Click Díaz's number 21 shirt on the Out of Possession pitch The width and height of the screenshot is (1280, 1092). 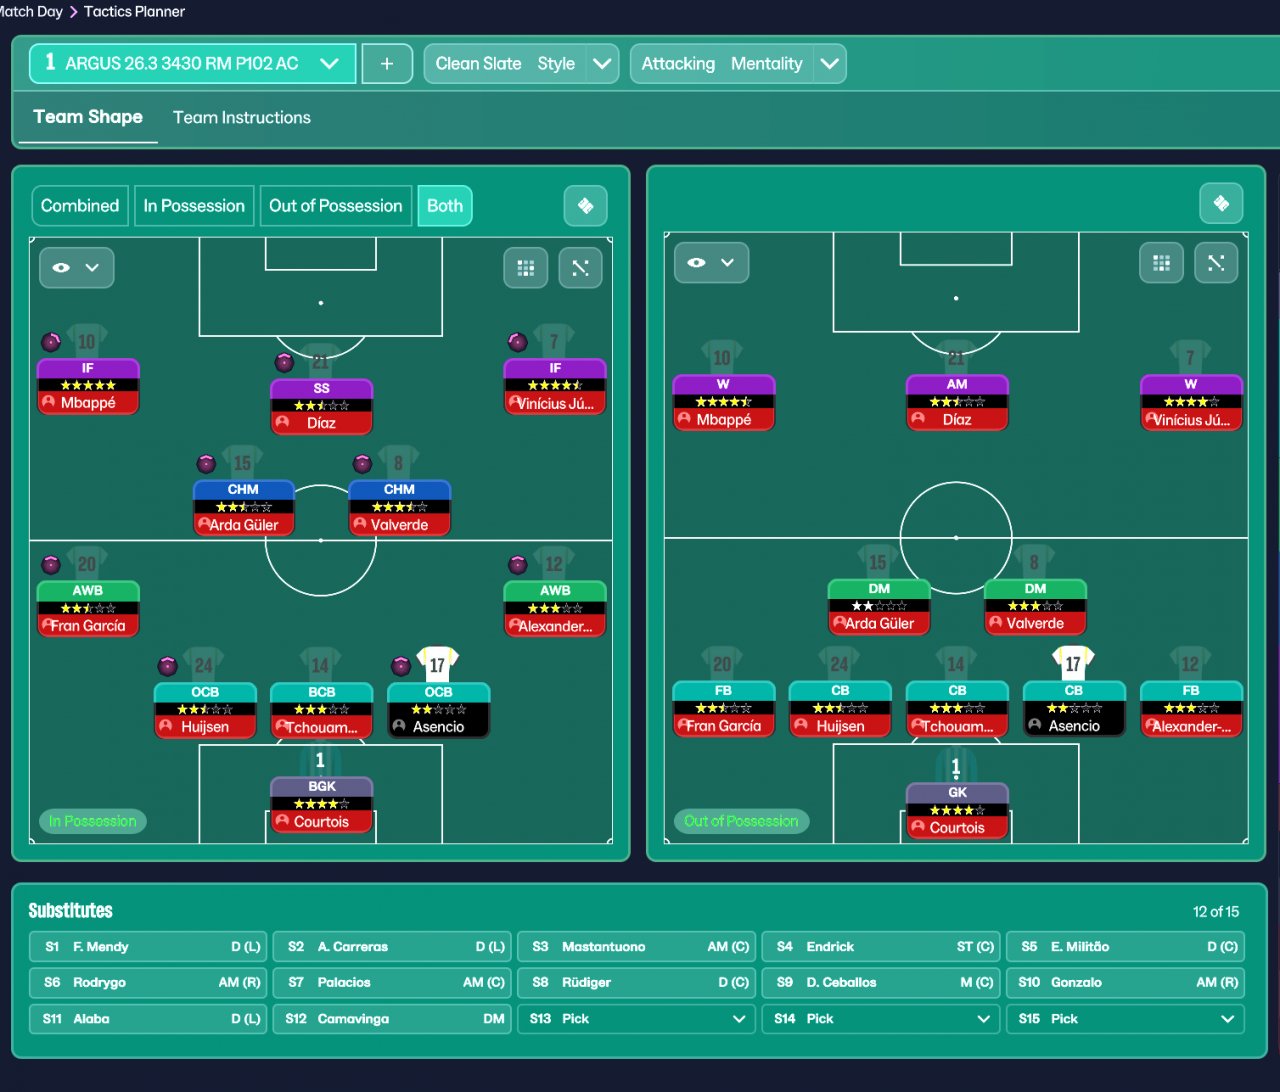tap(956, 357)
